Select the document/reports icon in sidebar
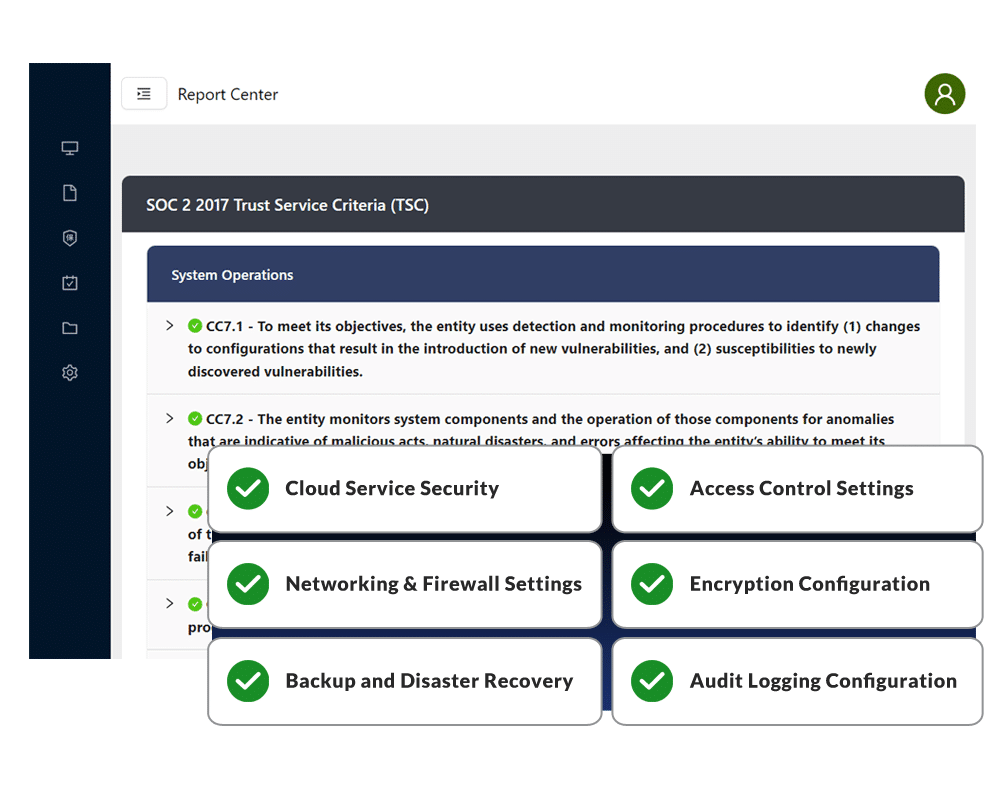 point(70,192)
